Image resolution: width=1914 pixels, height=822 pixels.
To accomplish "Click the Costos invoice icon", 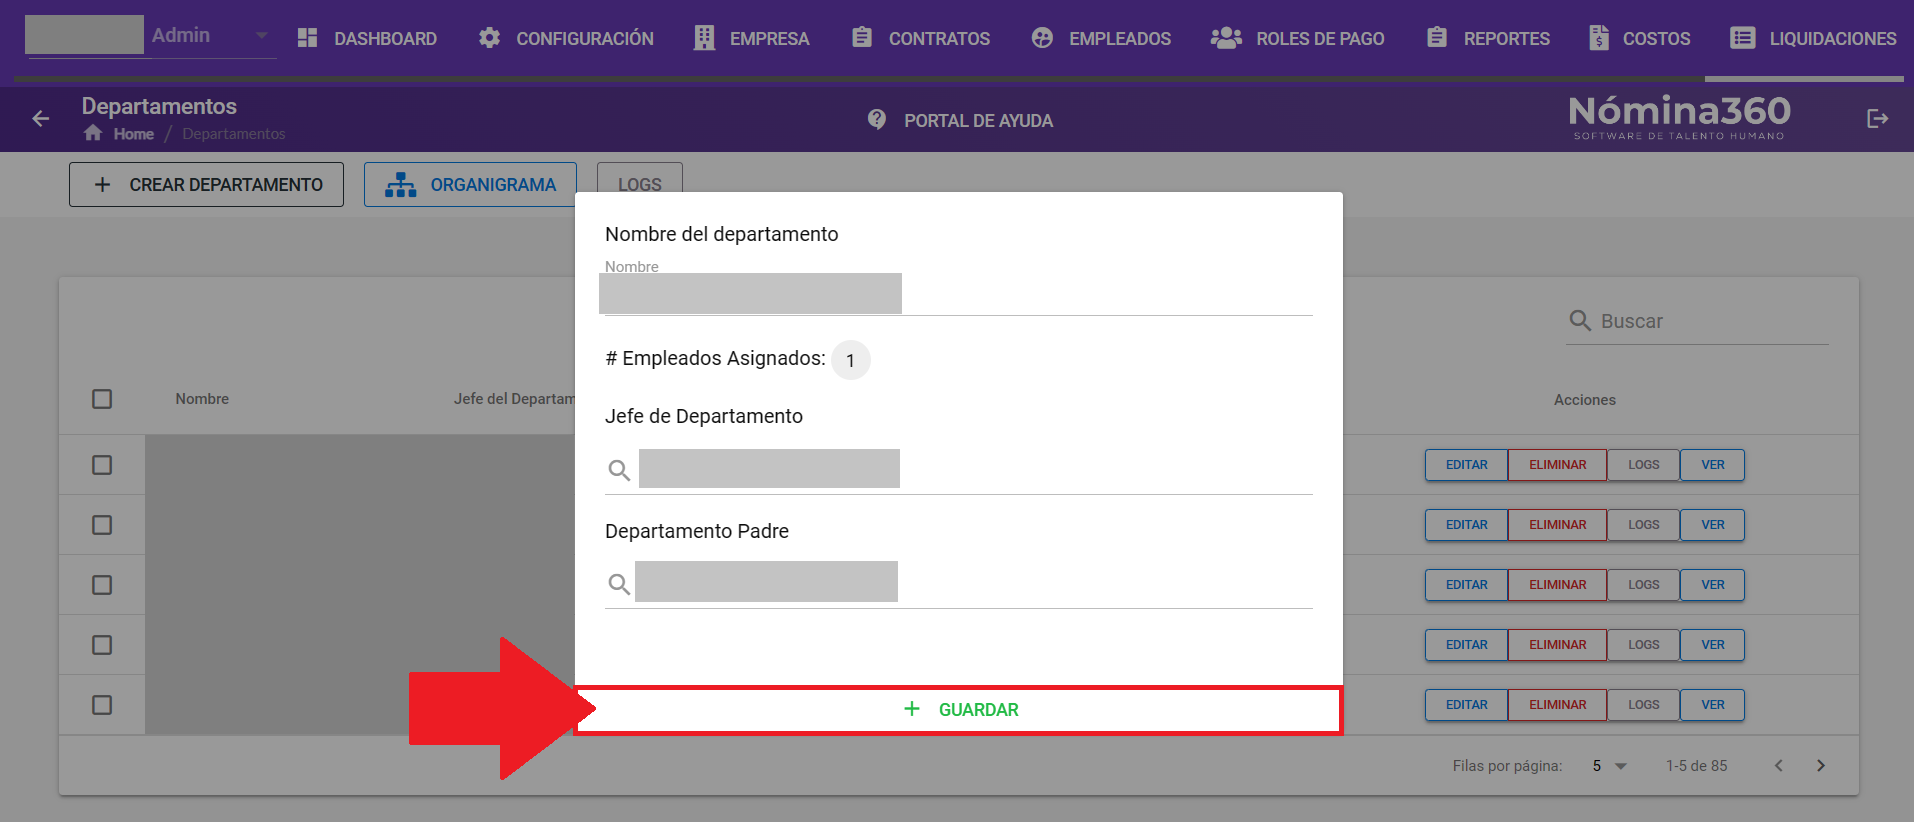I will 1599,38.
